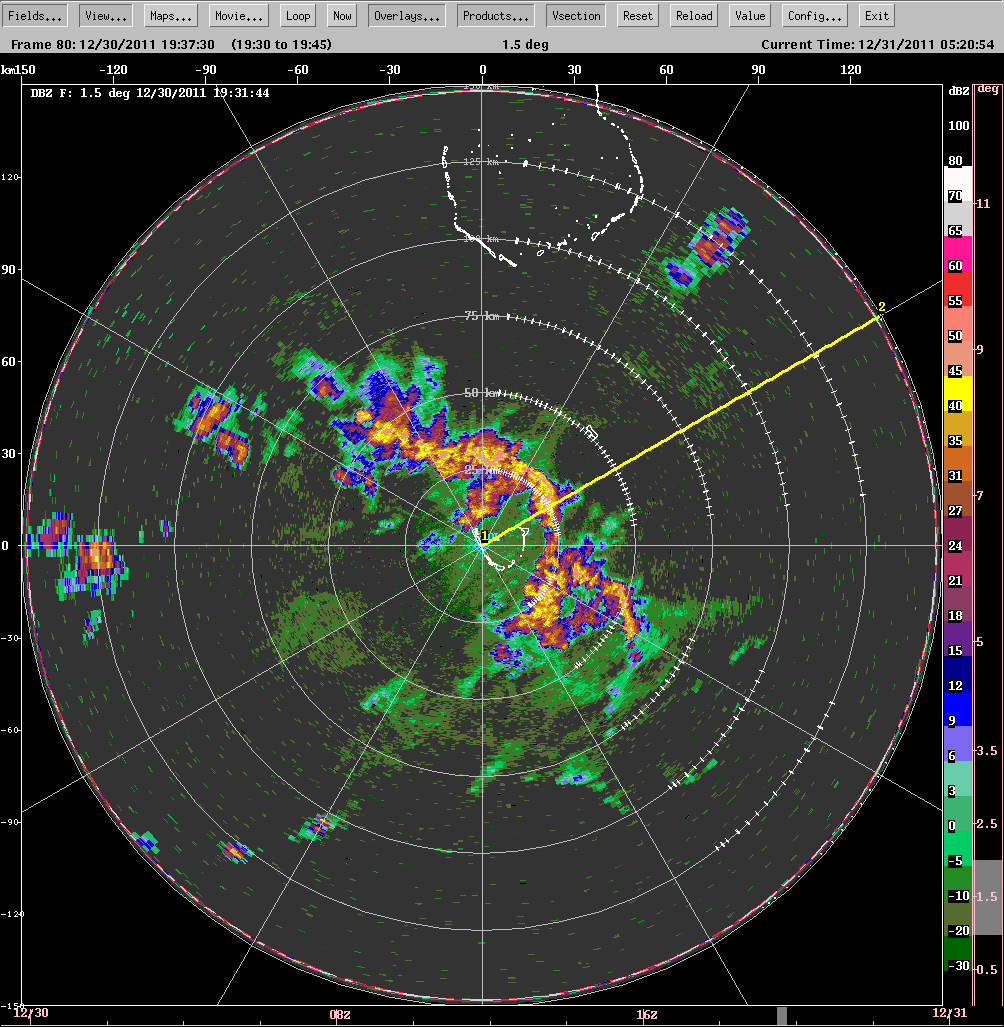Select the 11 deg elevation tick
1004x1027 pixels.
983,204
